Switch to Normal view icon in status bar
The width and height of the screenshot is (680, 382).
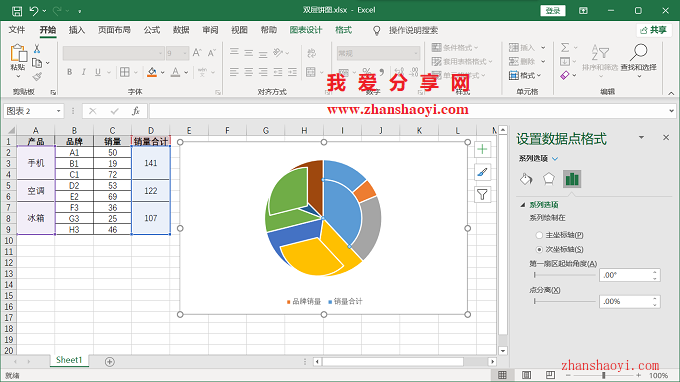[502, 375]
